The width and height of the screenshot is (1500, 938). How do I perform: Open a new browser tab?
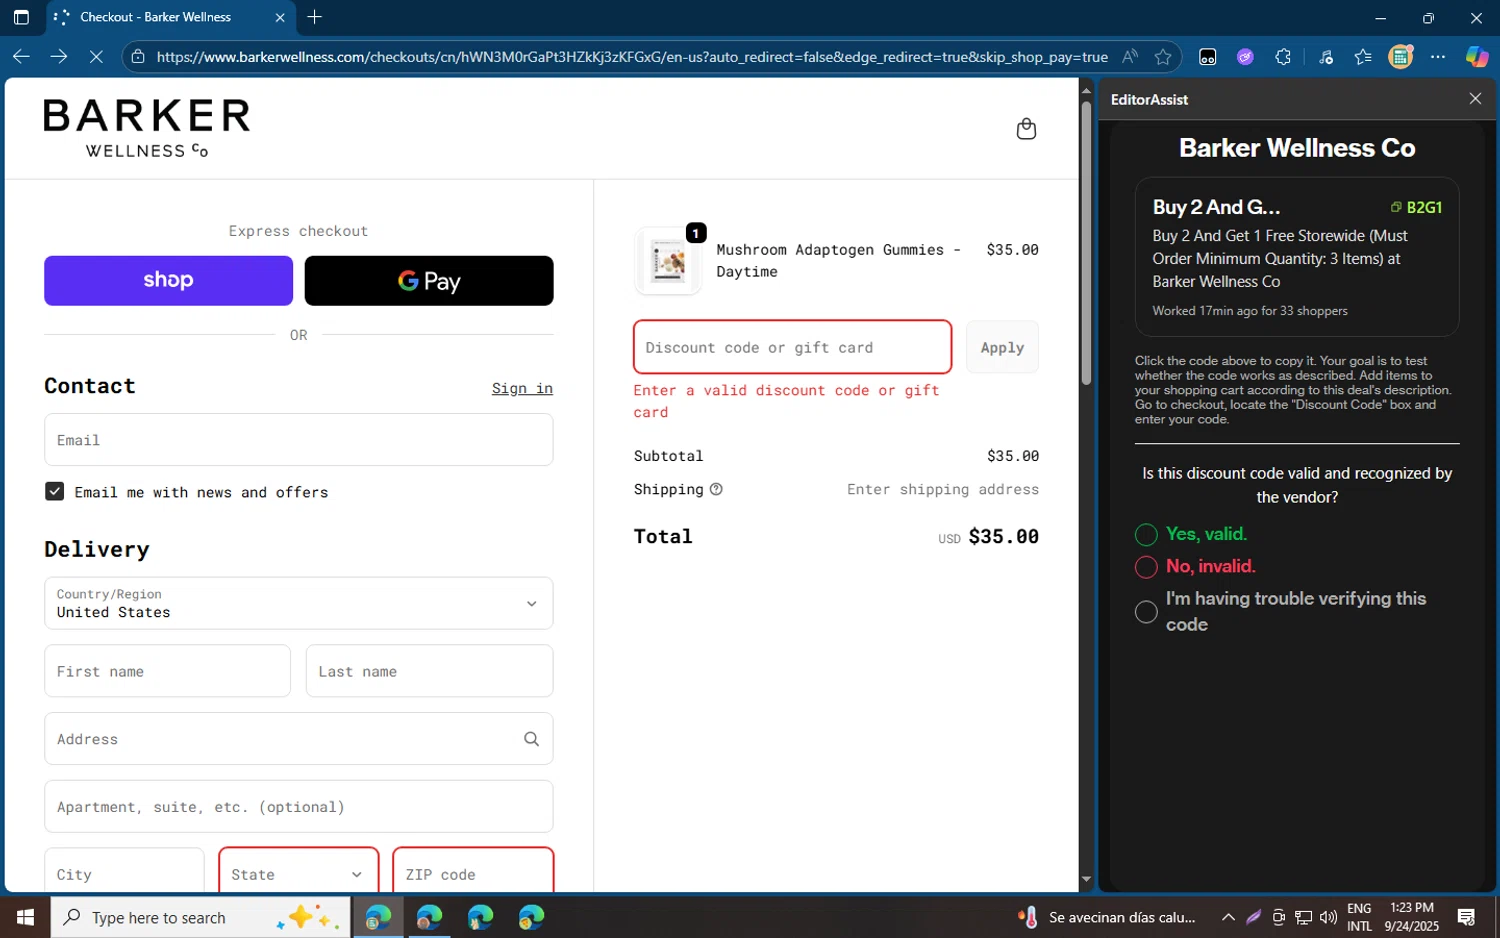(315, 17)
